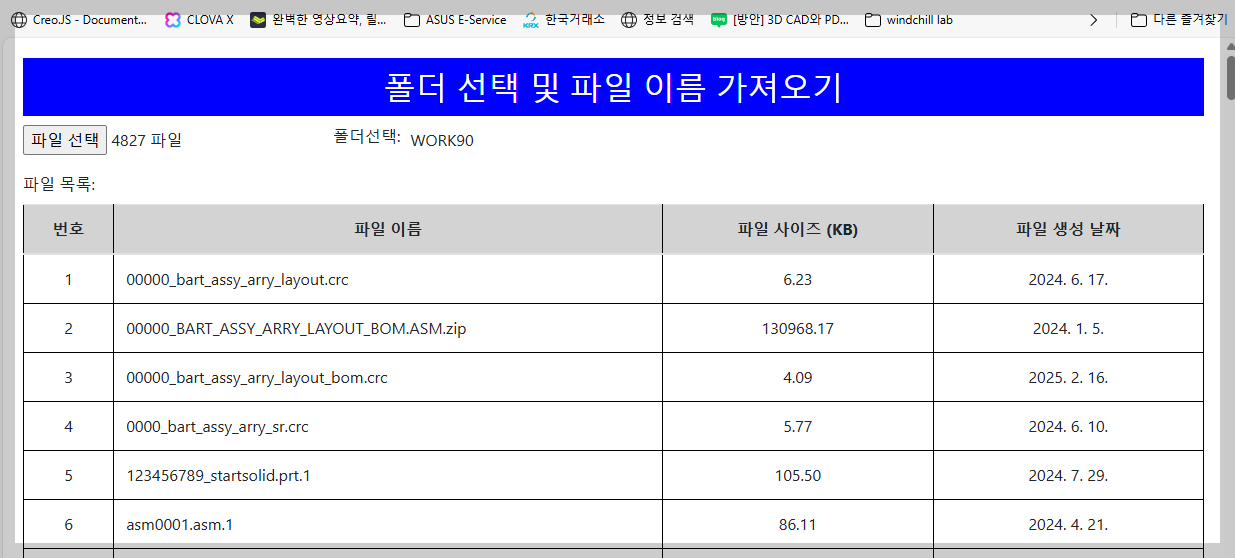
Task: Click the 파일 목록 label
Action: [58, 184]
